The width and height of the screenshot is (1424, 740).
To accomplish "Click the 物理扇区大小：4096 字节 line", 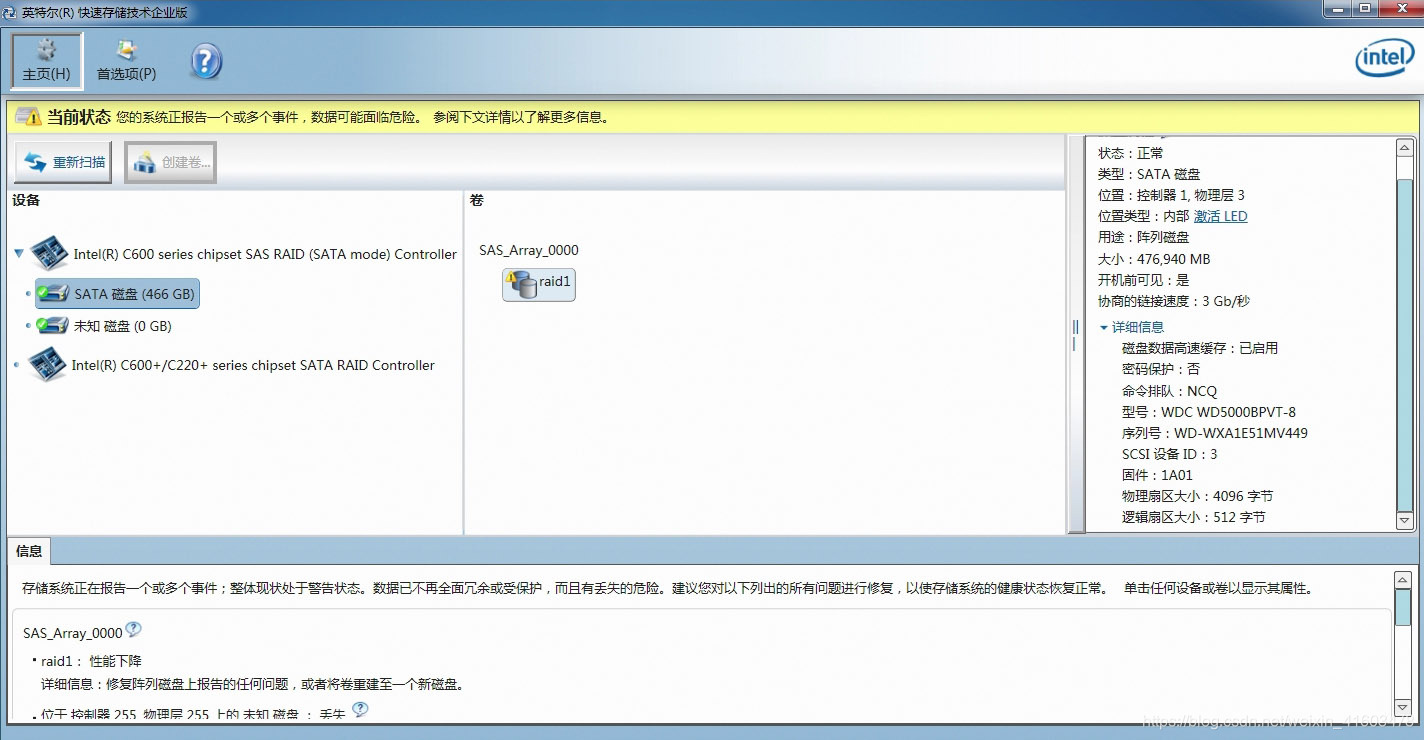I will click(x=1197, y=496).
